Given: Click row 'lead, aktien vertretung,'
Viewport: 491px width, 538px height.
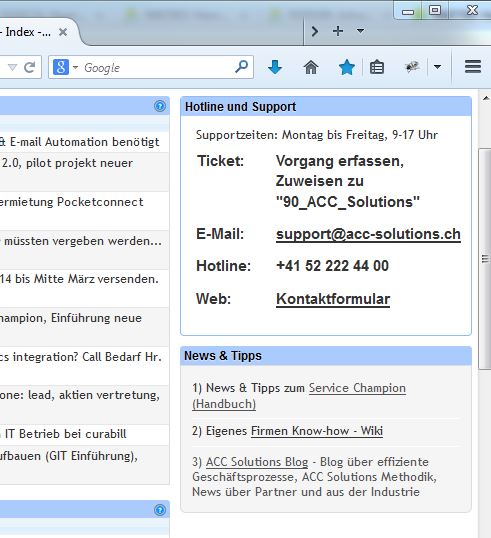Looking at the screenshot, I should [x=84, y=405].
